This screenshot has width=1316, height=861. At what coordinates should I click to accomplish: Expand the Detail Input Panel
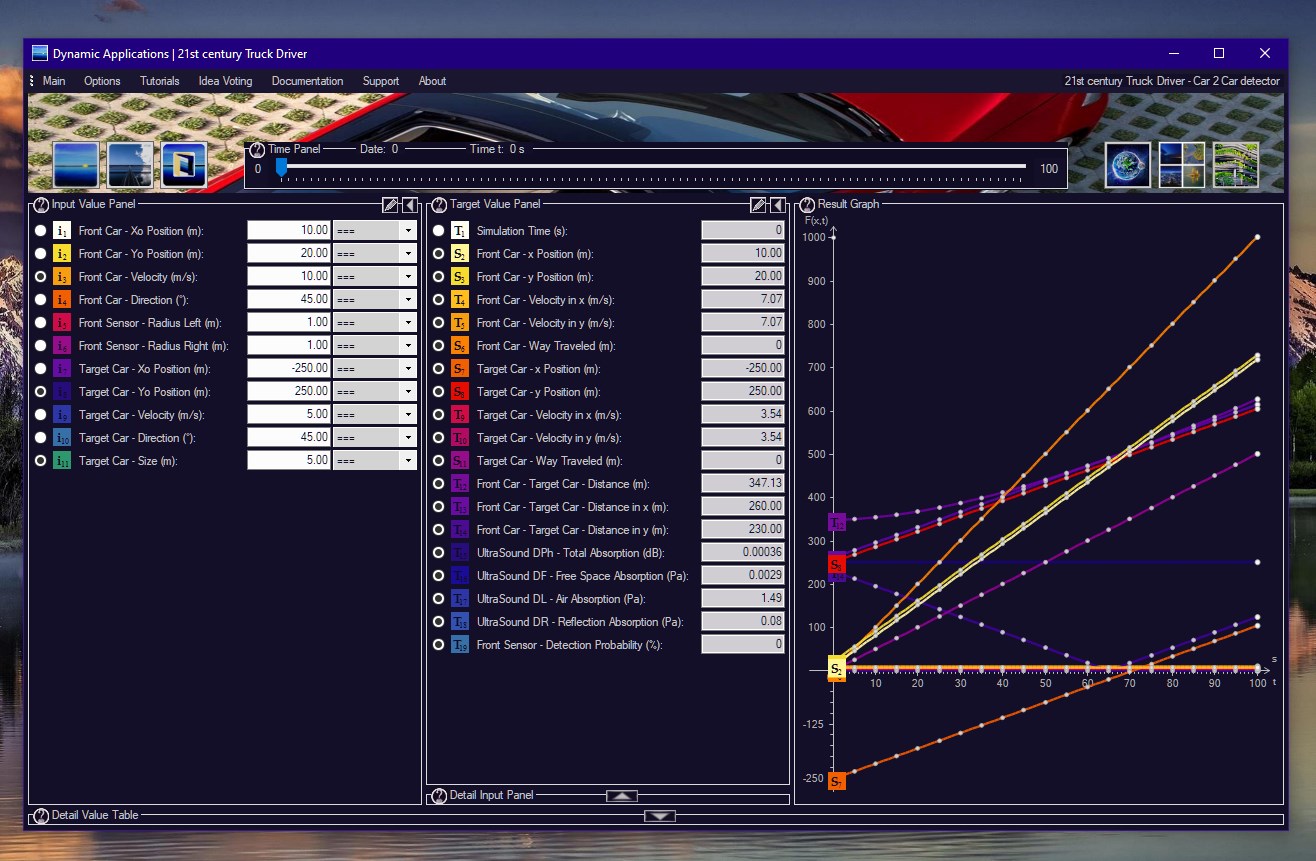[621, 796]
